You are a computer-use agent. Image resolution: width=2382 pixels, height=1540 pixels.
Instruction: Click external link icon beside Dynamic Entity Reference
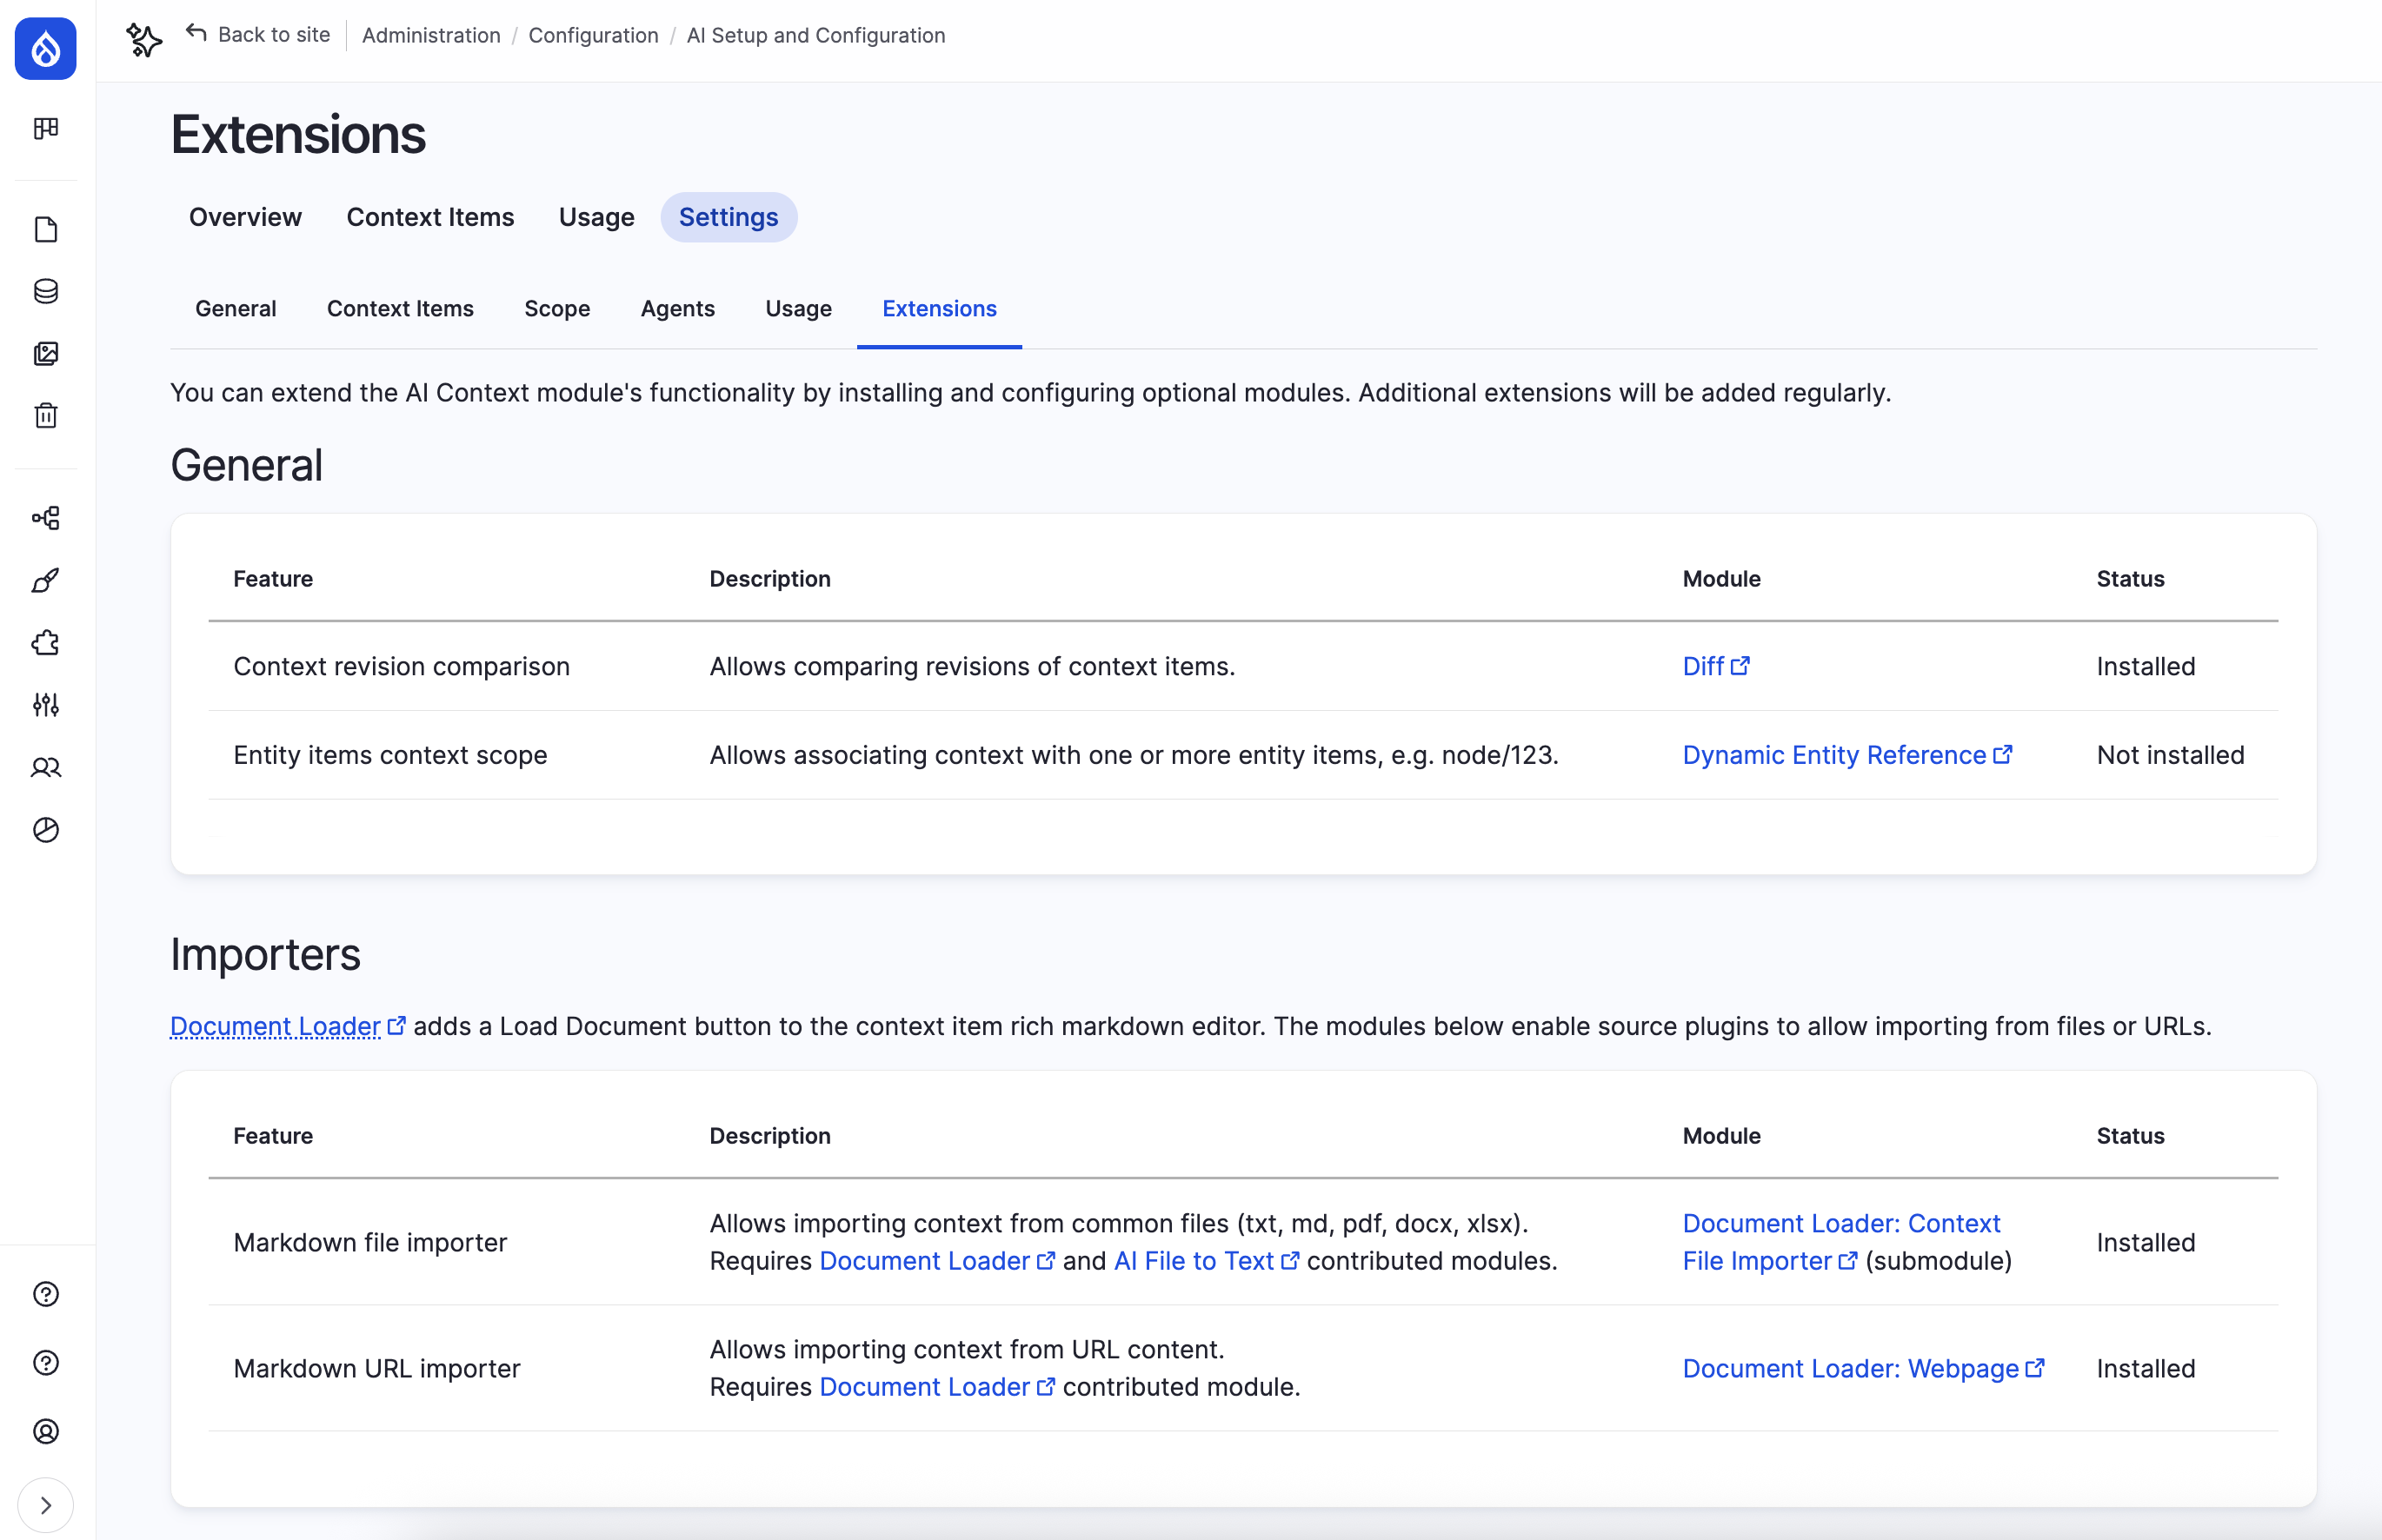point(2003,754)
